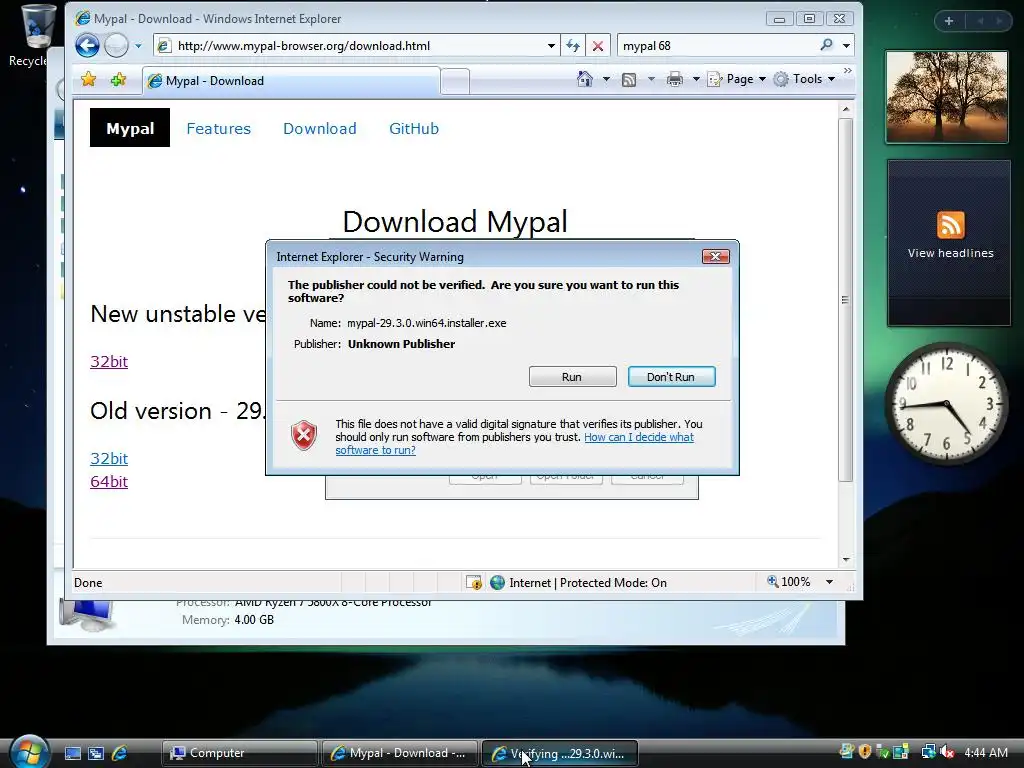Close the Security Warning dialog
The image size is (1024, 768).
715,257
